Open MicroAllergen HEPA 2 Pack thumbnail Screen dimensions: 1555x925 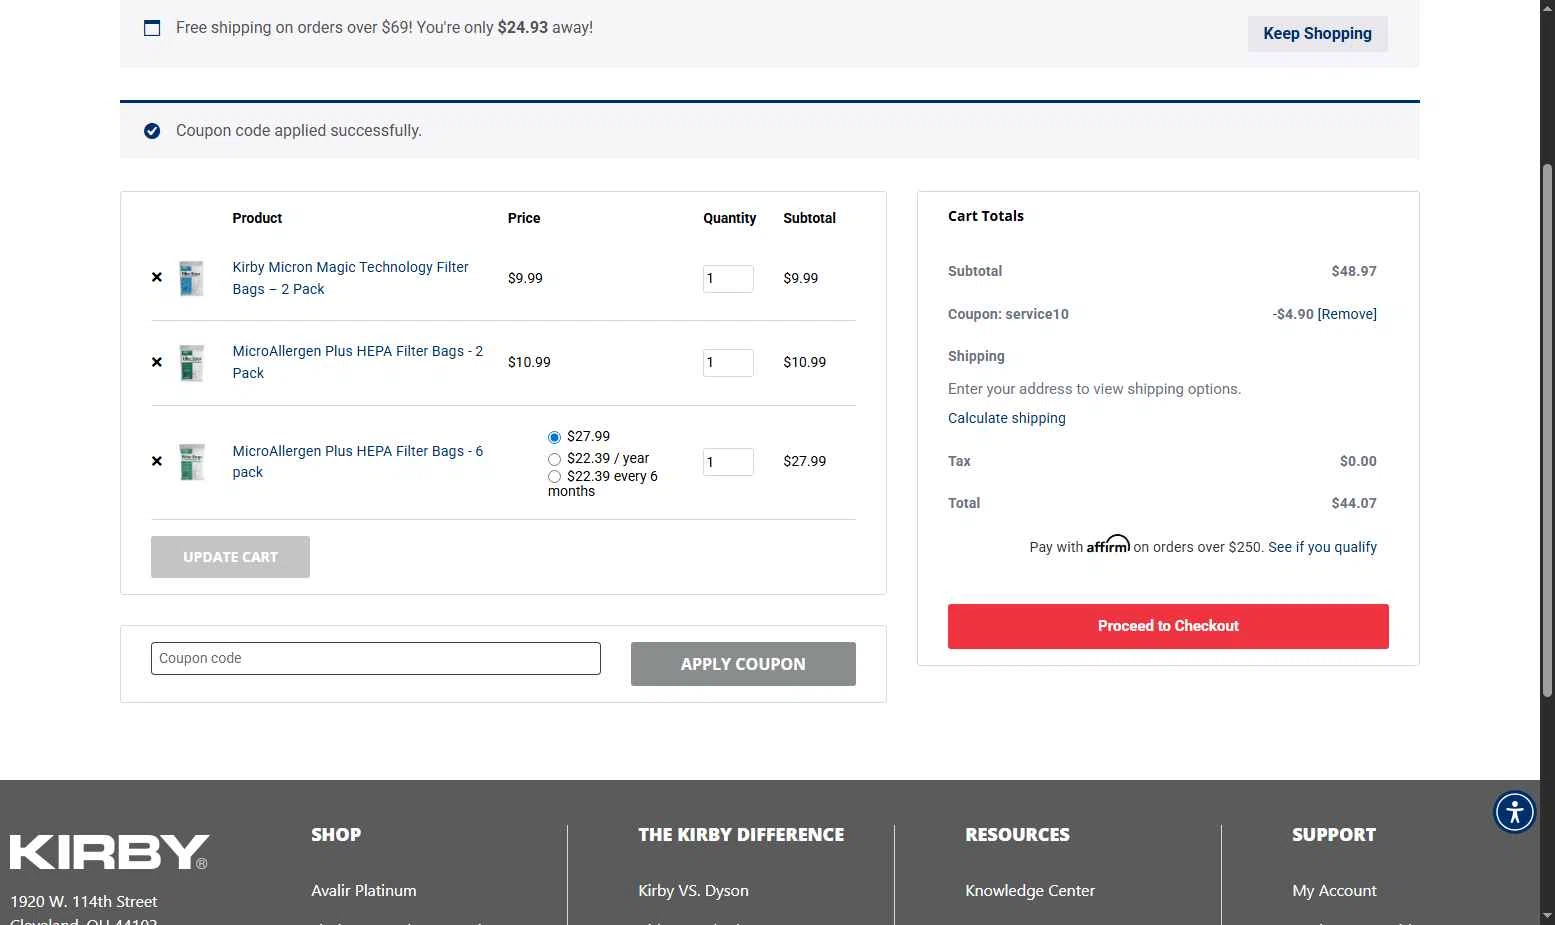(191, 362)
